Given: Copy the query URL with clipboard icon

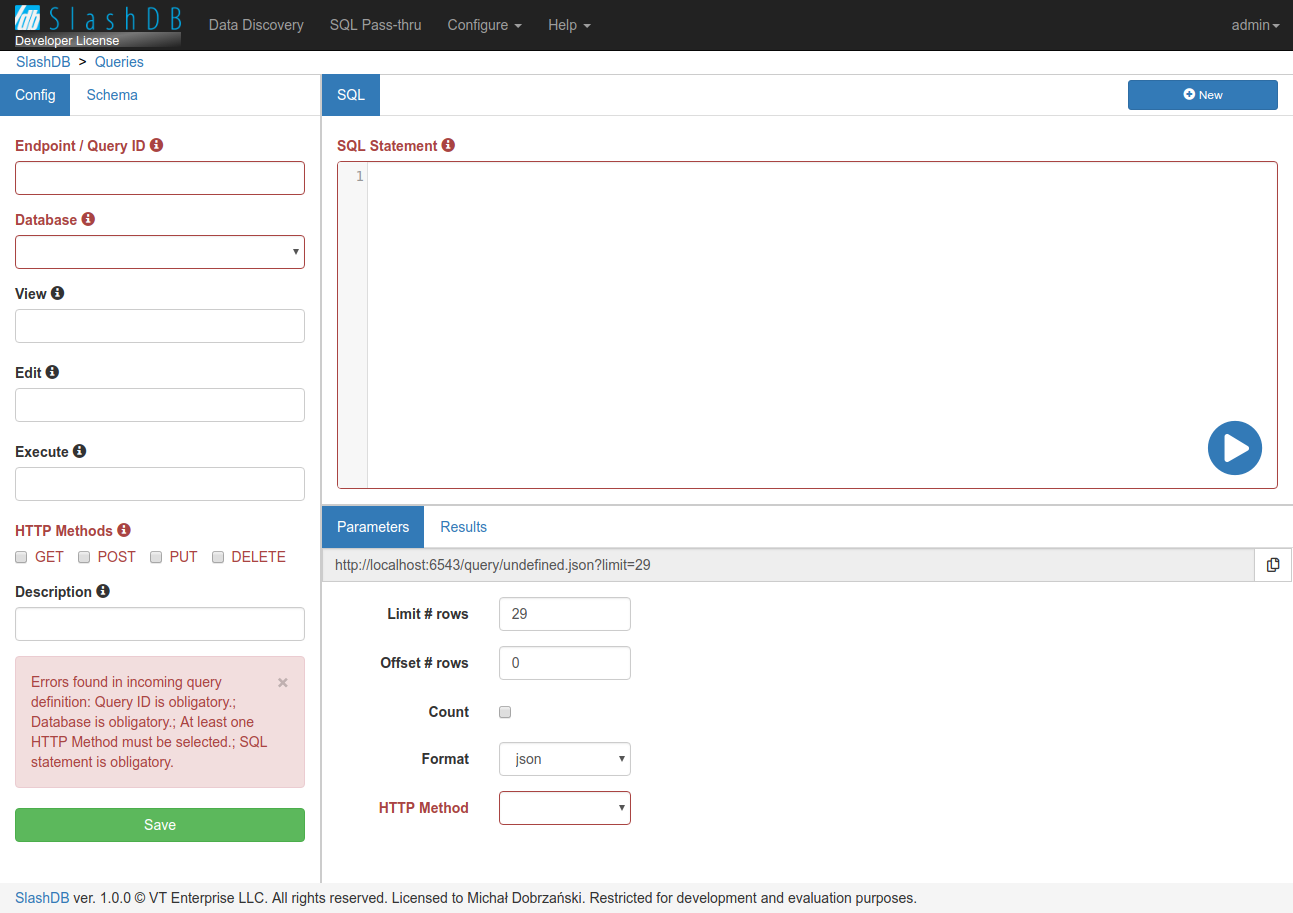Looking at the screenshot, I should (1273, 565).
